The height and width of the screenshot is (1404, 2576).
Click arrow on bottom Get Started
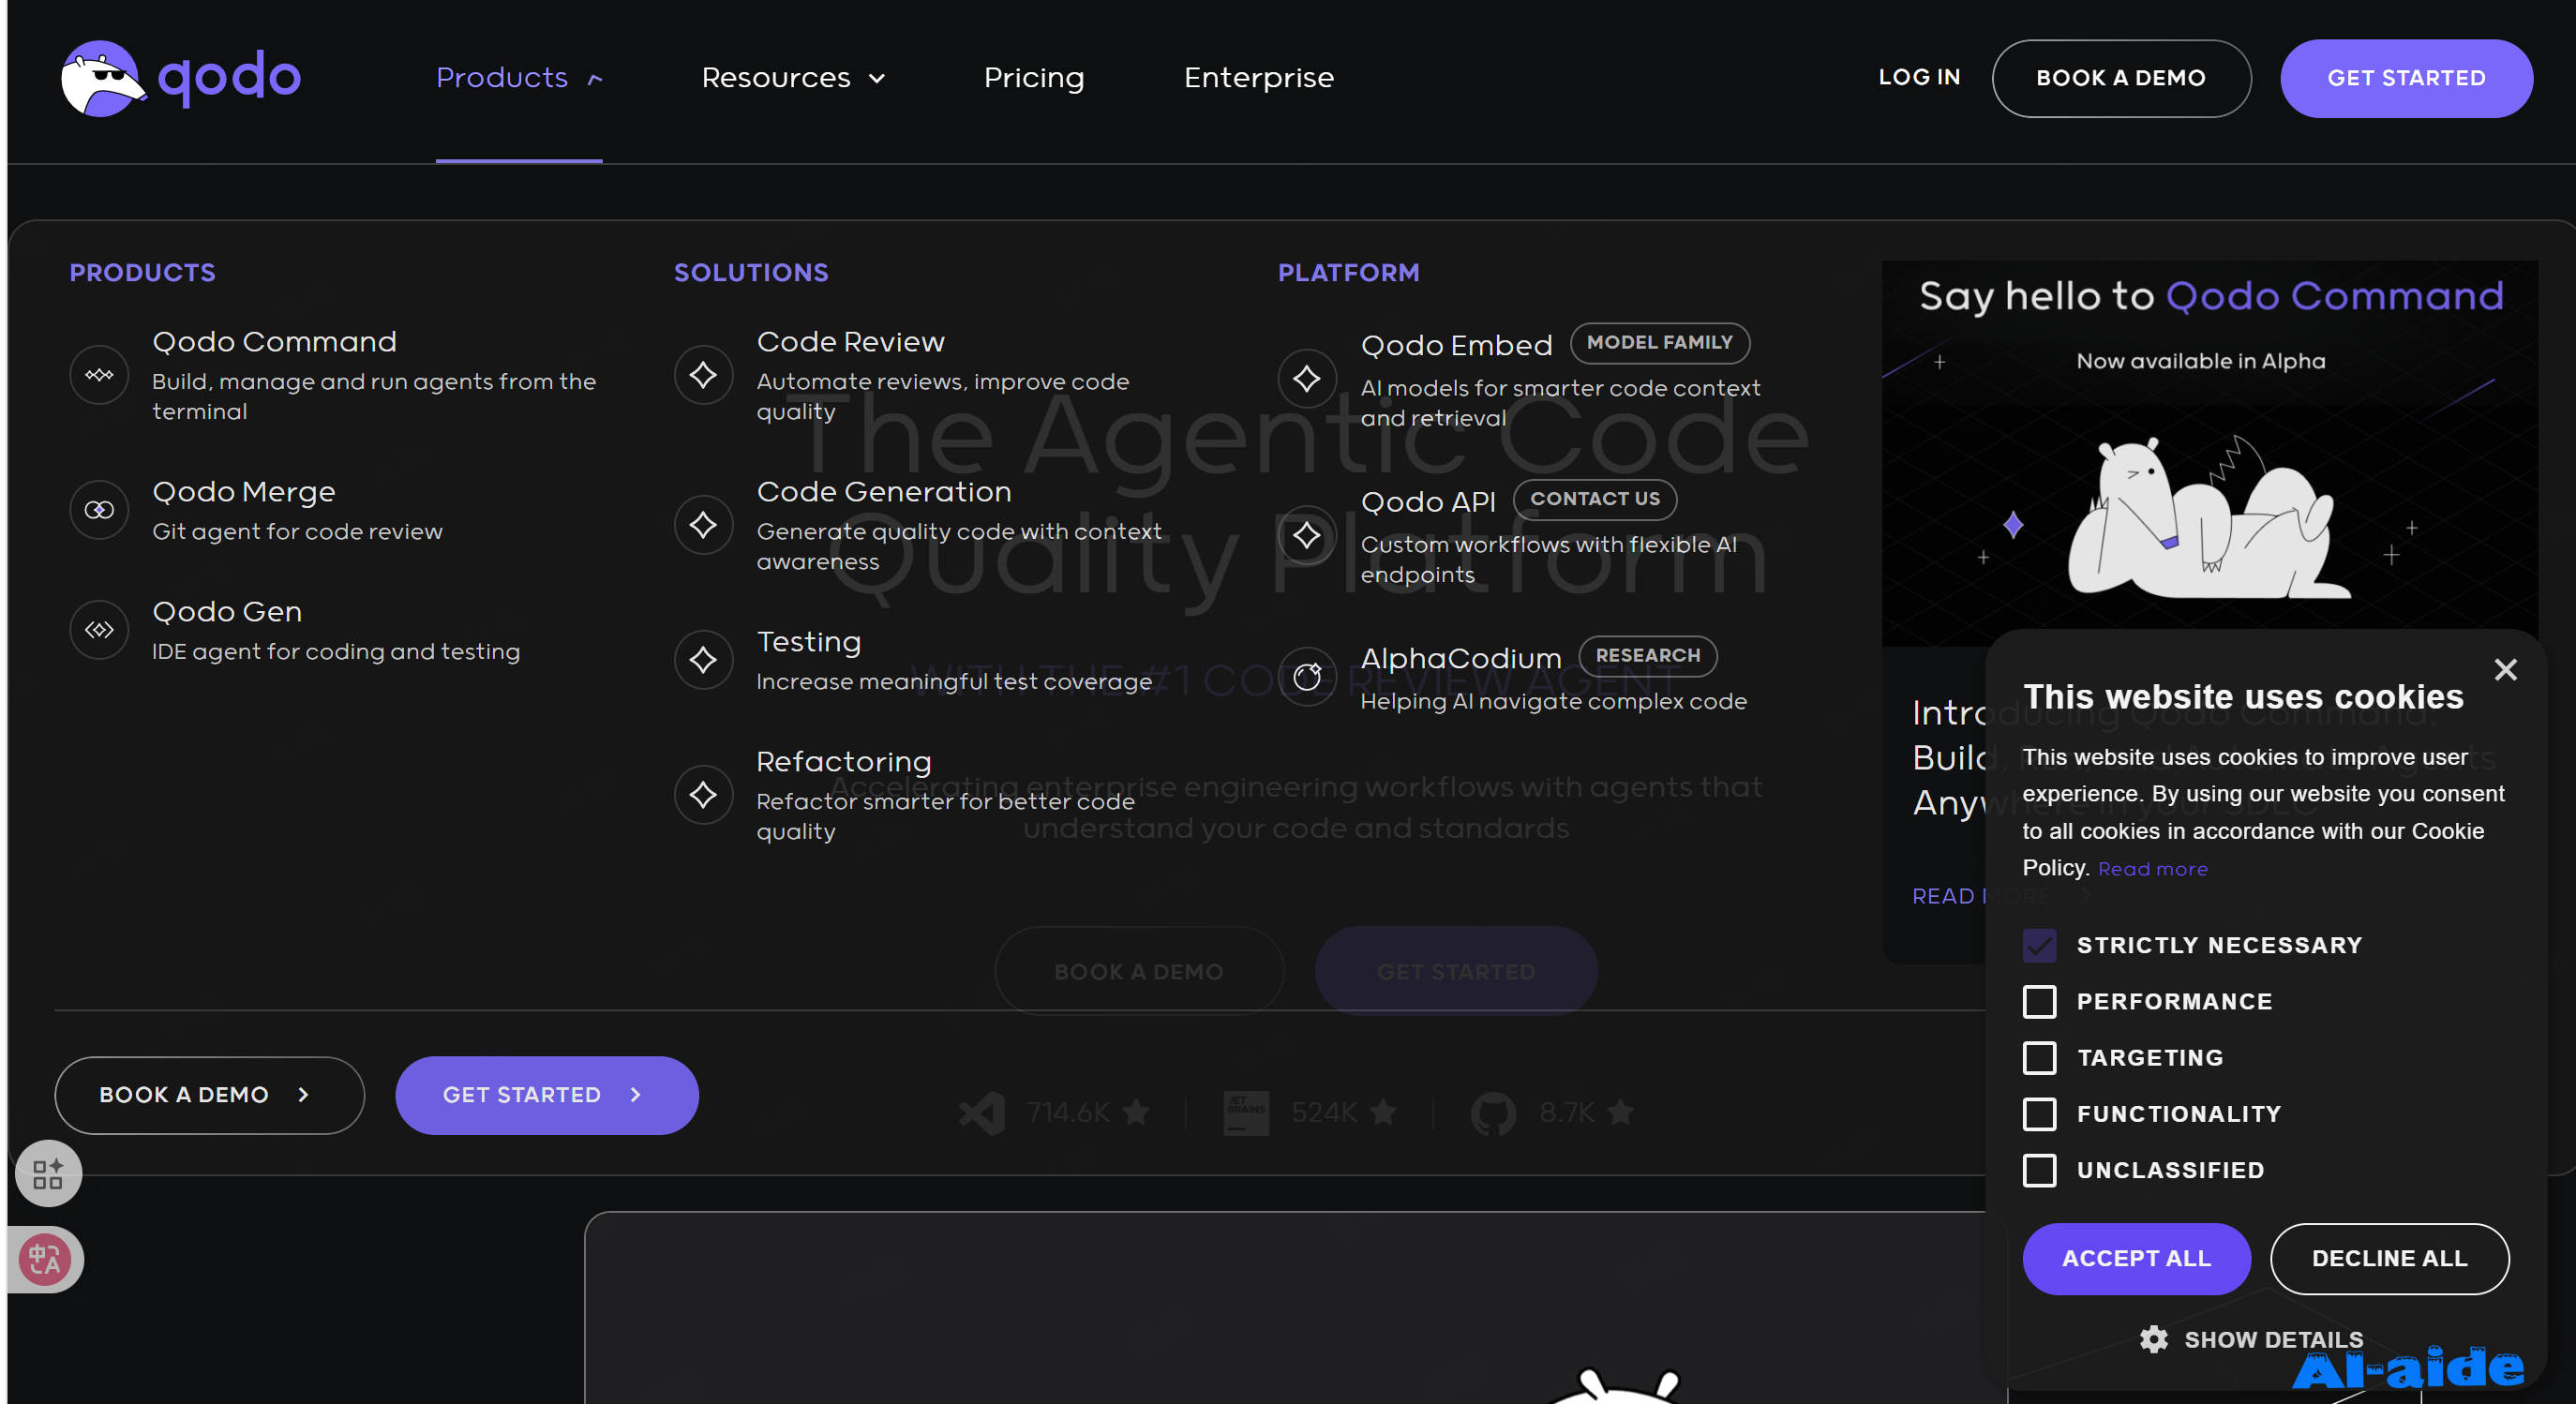pos(635,1095)
